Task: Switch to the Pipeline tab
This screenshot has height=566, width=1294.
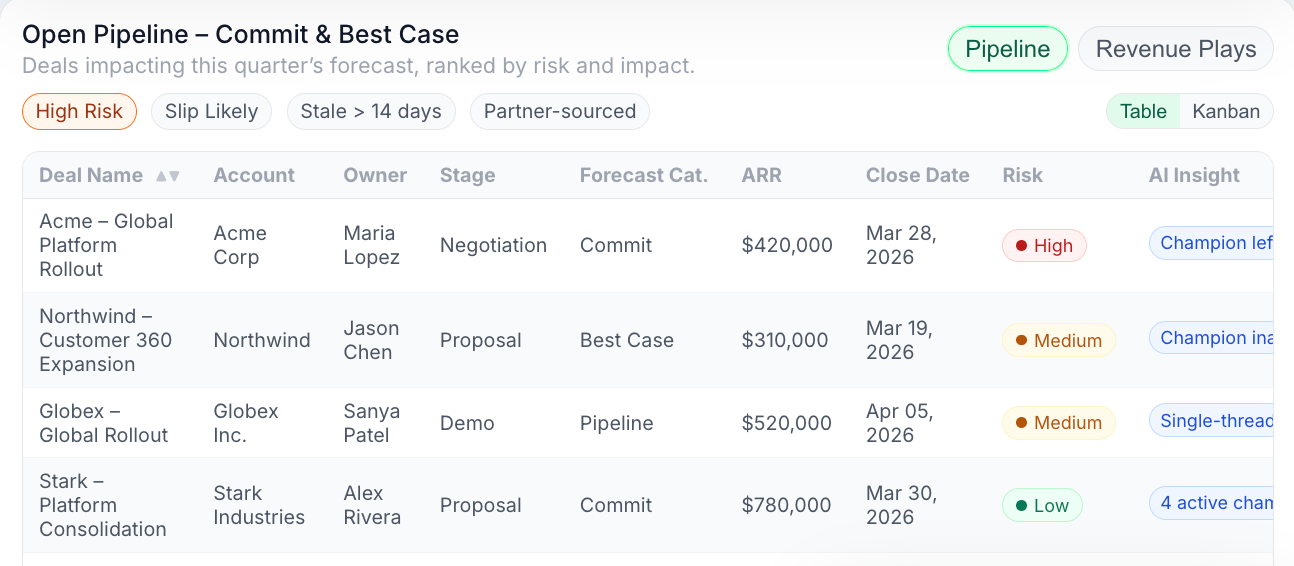Action: [x=1007, y=49]
